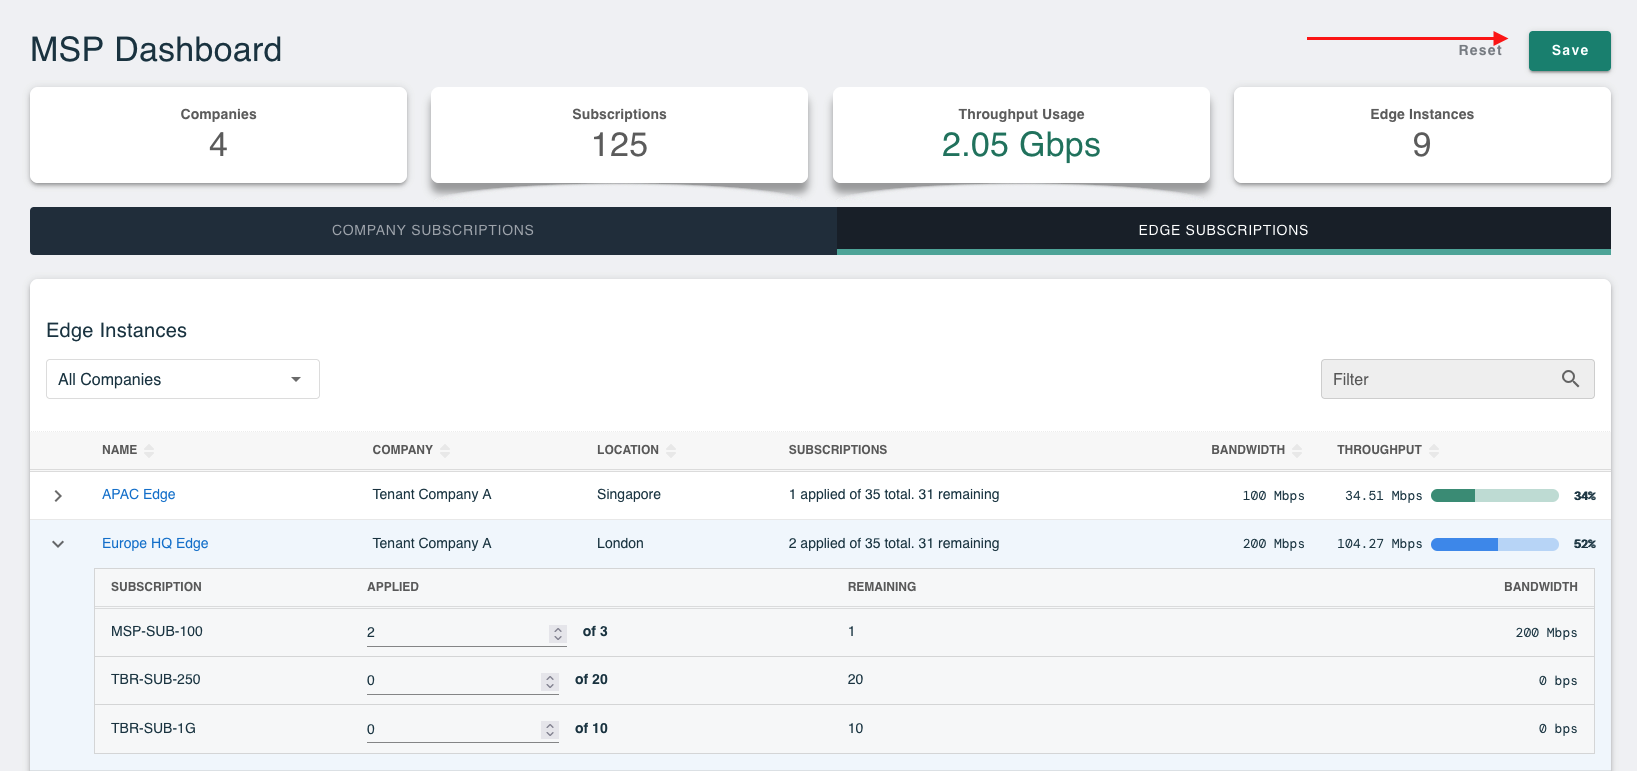Click the search magnifier icon in Filter

(1570, 379)
